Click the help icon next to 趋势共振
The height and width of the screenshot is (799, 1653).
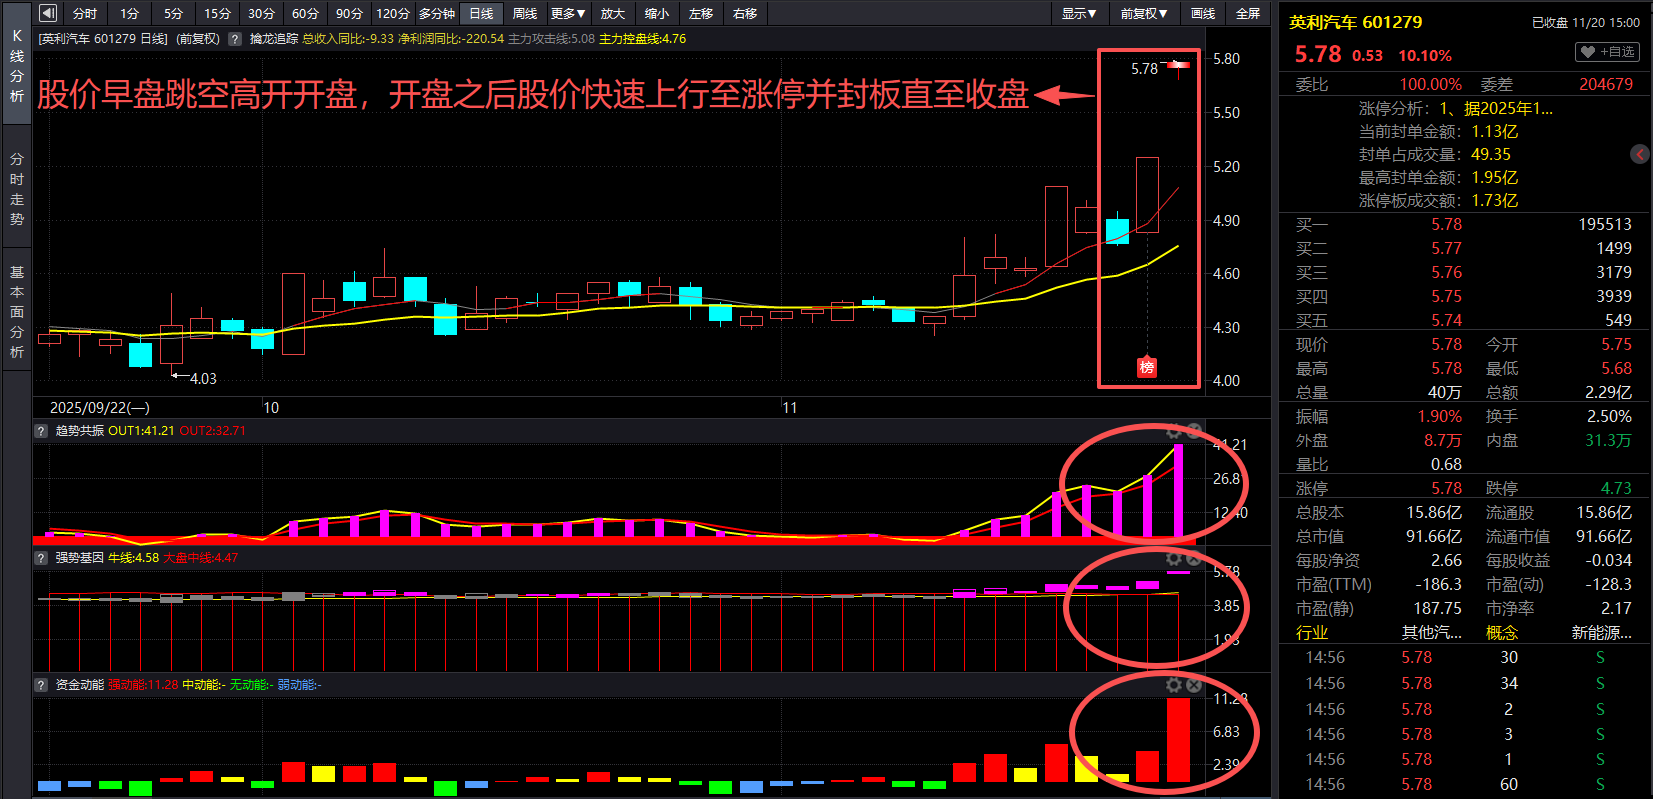(41, 431)
